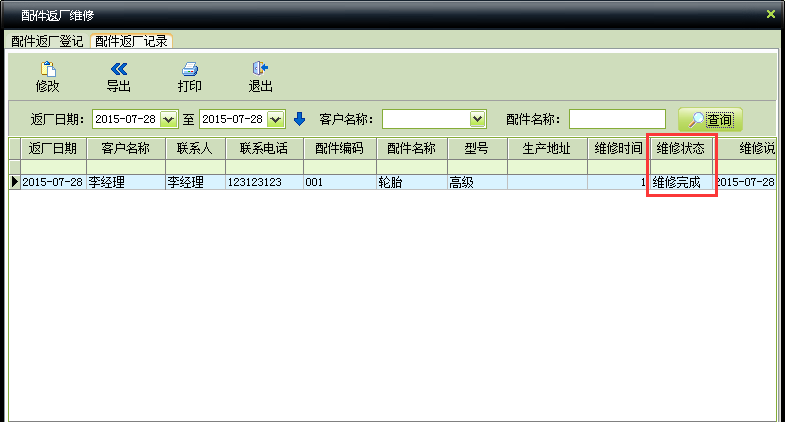This screenshot has width=785, height=422.
Task: Click the 001 part code cell
Action: (x=340, y=182)
